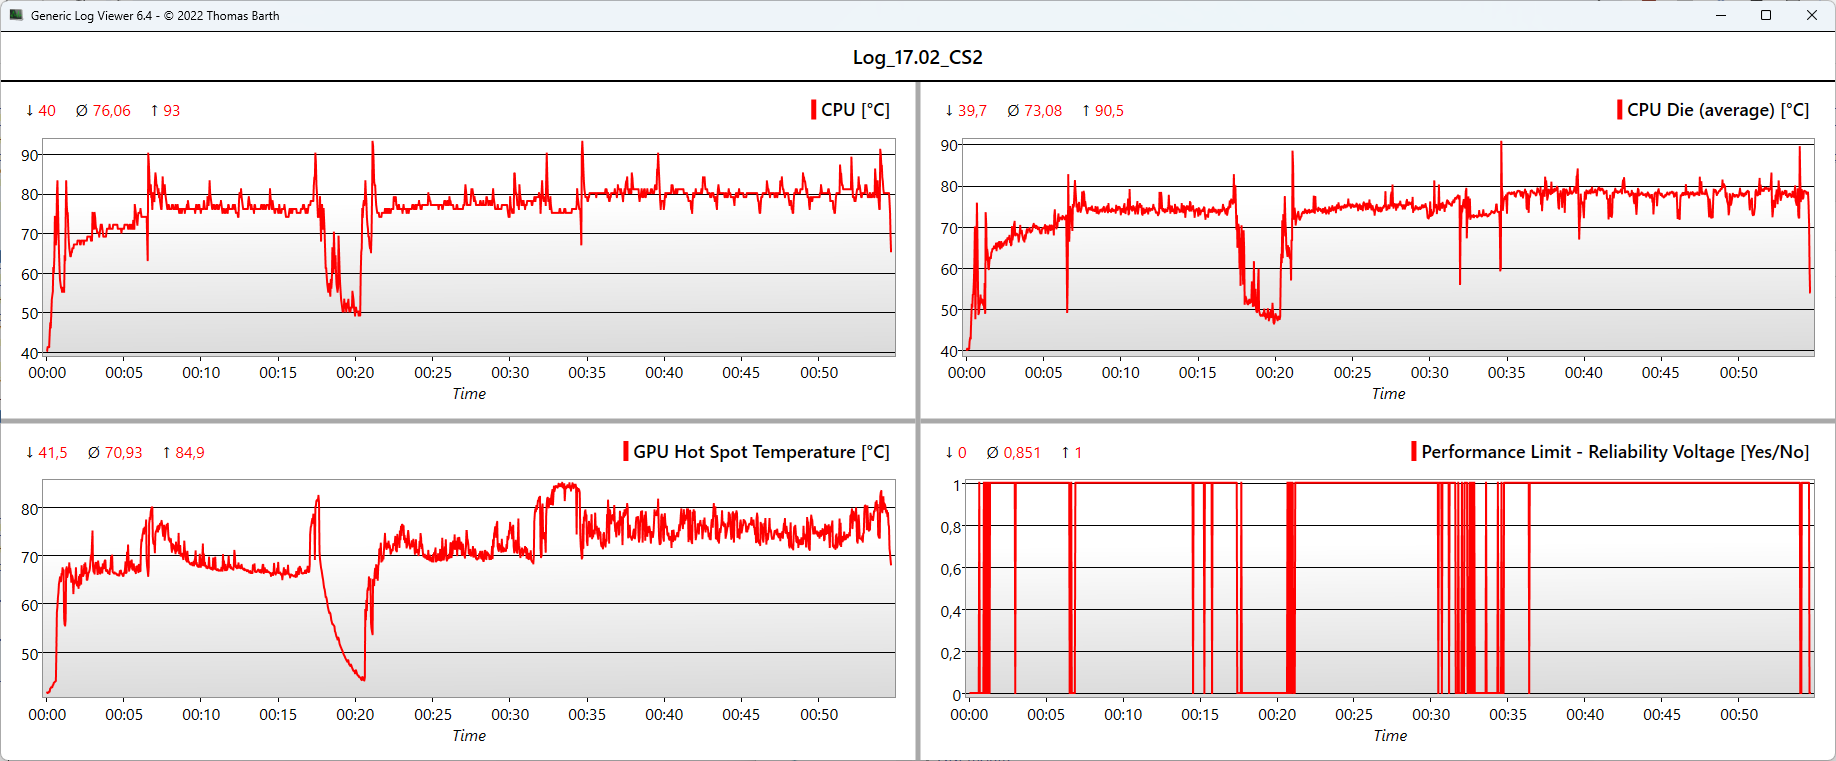1836x761 pixels.
Task: Click the Performance Limit average 0,851
Action: (x=1021, y=453)
